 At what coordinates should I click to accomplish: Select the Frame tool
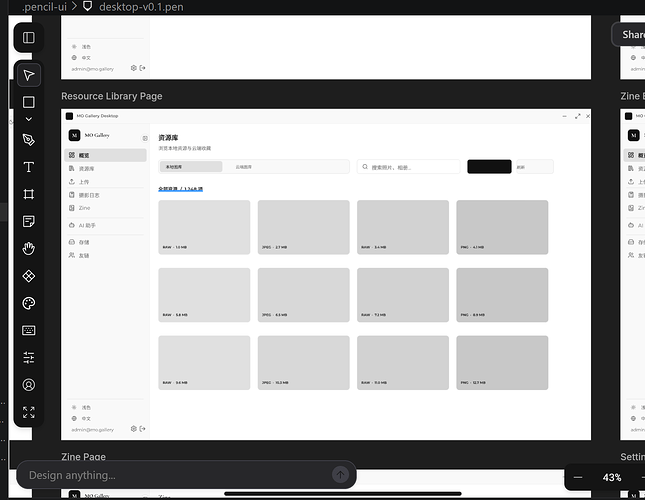click(28, 194)
